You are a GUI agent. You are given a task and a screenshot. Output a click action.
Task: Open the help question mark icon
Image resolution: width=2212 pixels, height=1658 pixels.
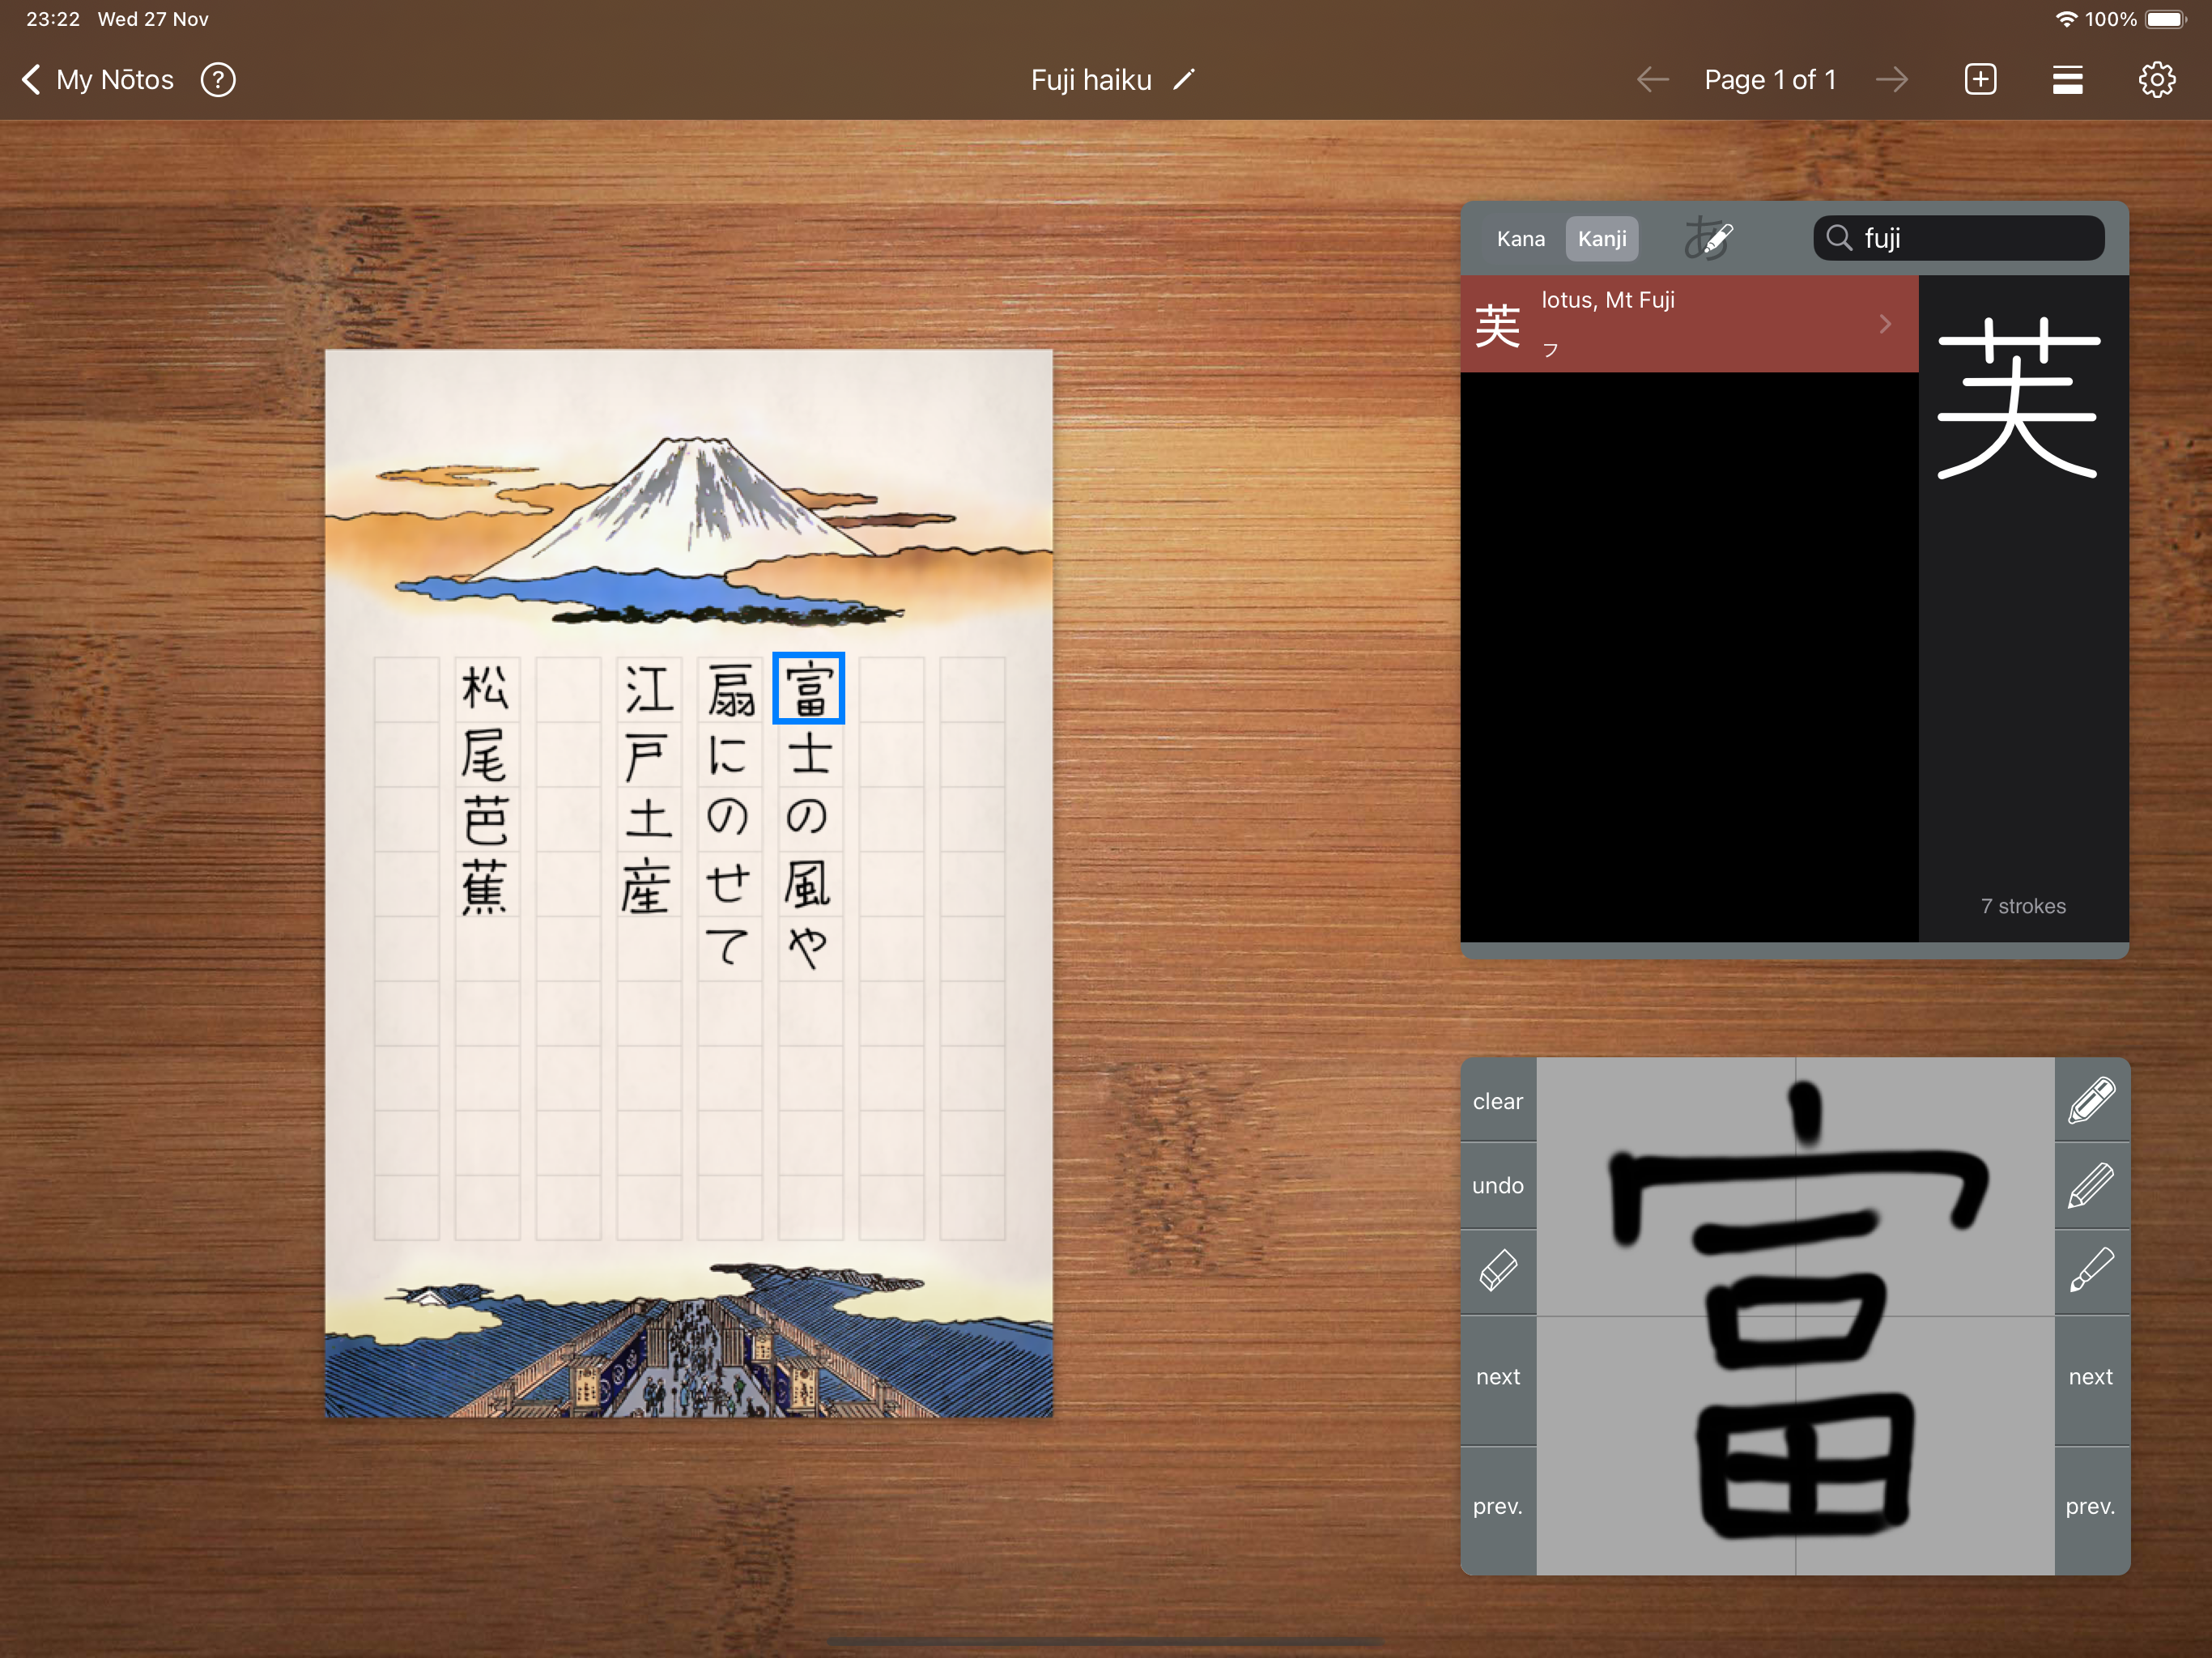tap(218, 79)
